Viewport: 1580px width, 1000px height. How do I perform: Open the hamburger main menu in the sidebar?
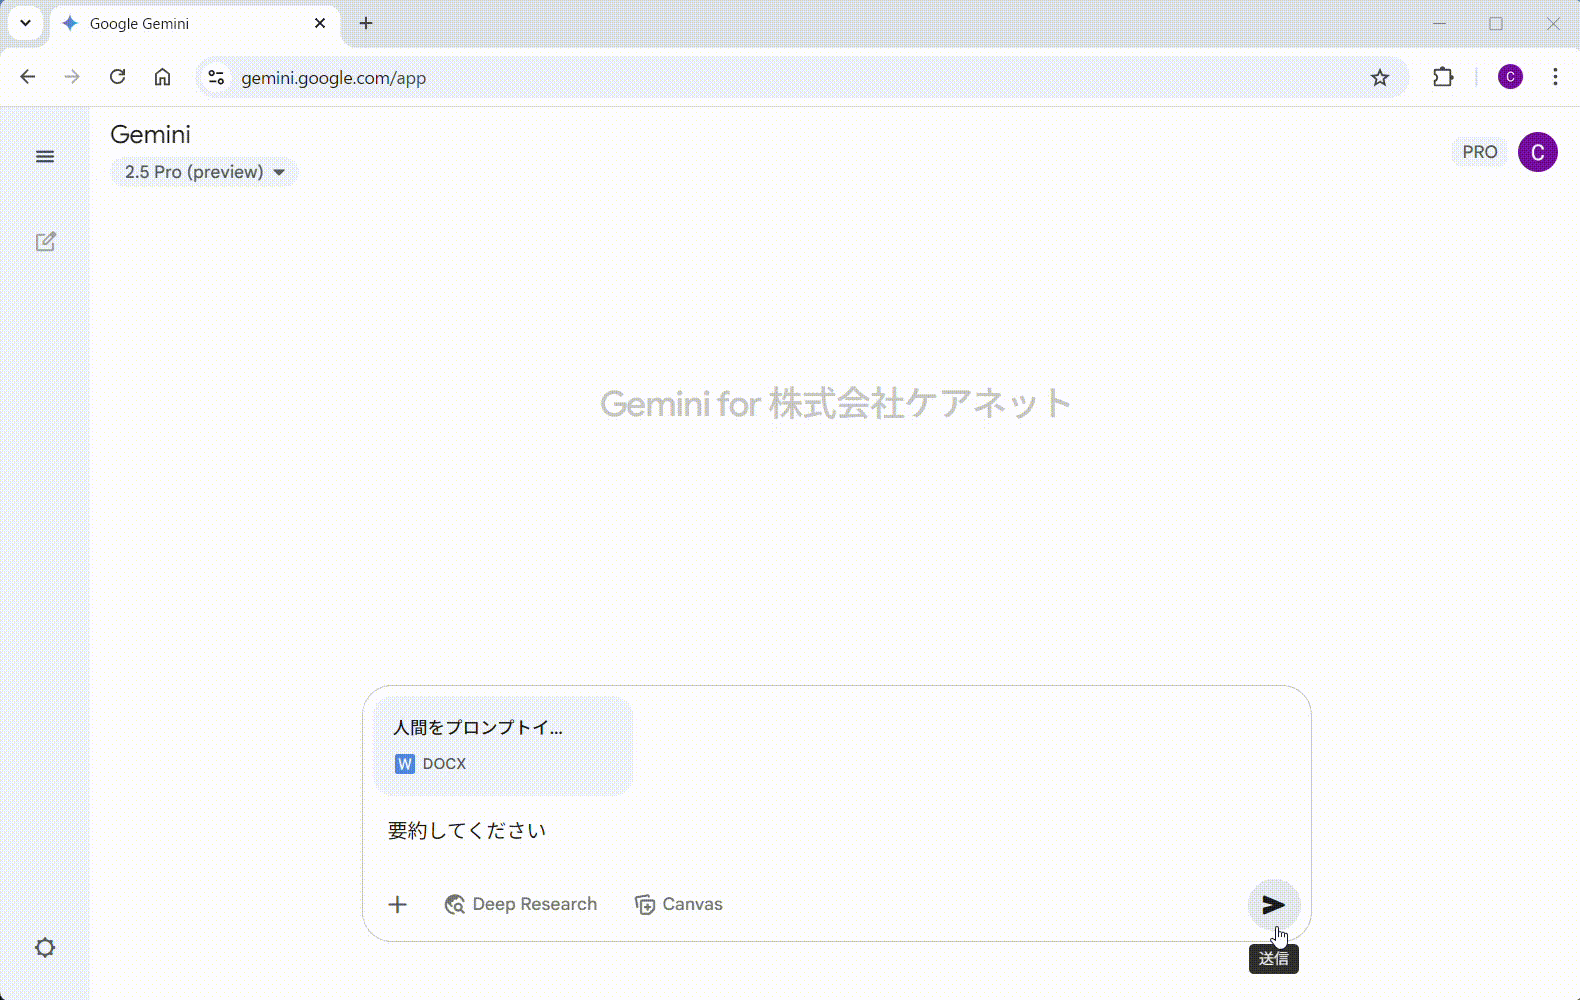pyautogui.click(x=45, y=156)
